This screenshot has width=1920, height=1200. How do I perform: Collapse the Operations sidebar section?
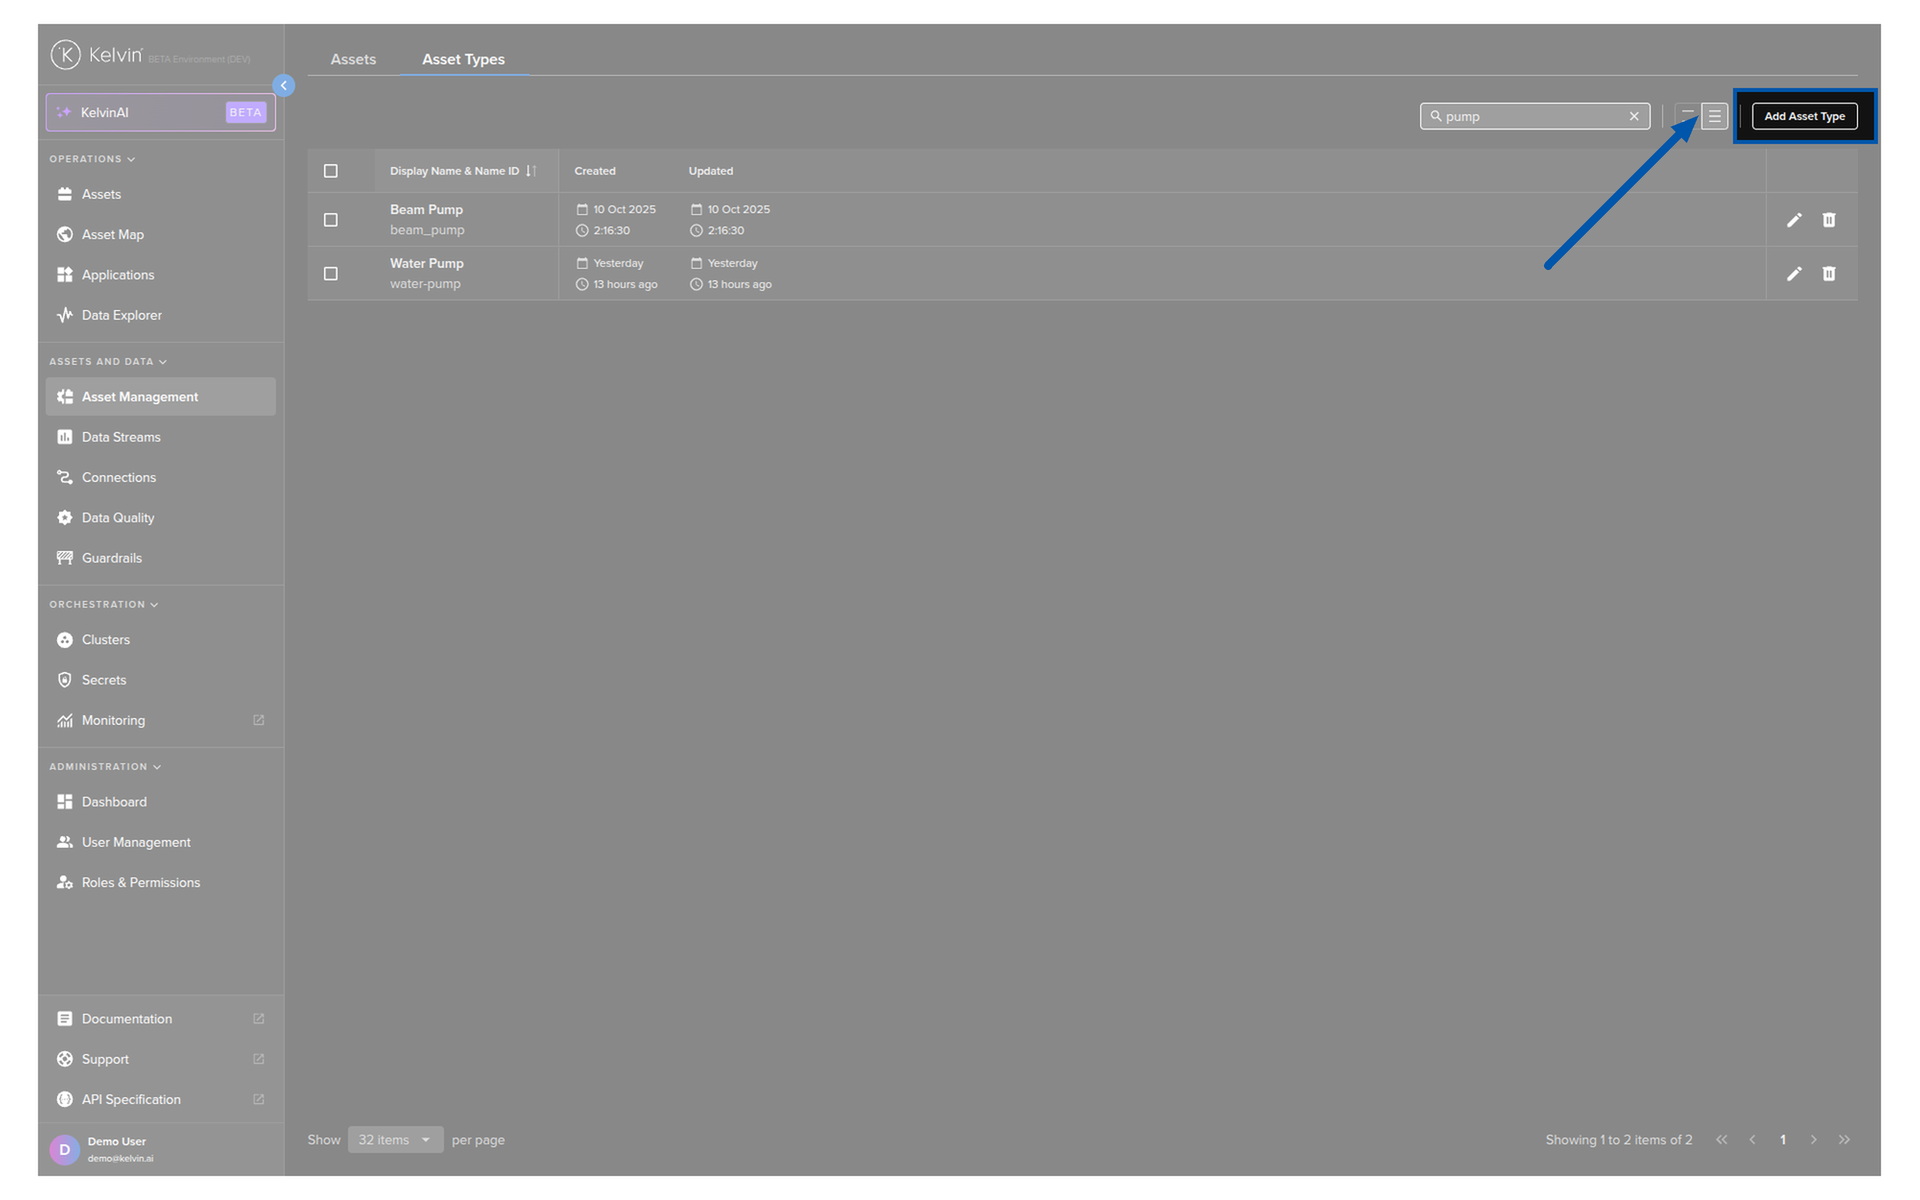coord(92,159)
